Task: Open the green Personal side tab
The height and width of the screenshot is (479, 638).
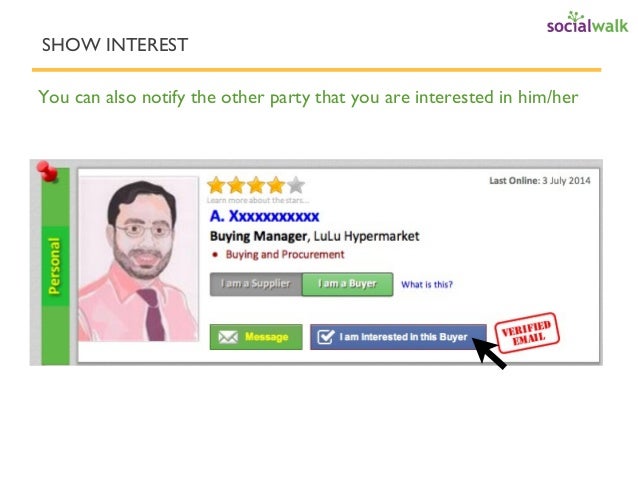Action: (x=55, y=266)
